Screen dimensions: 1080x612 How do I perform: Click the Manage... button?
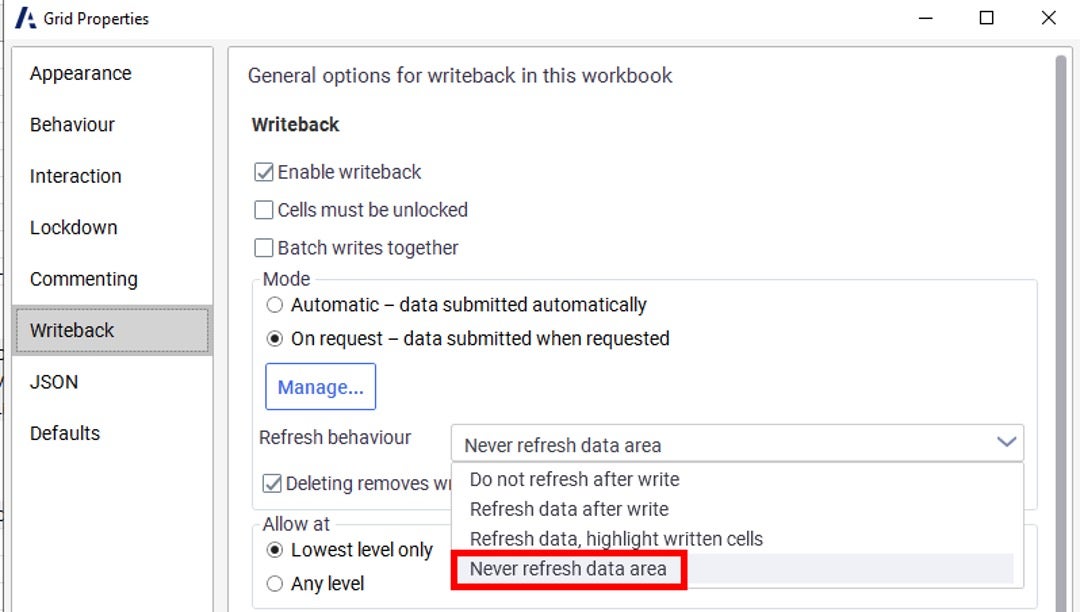320,387
